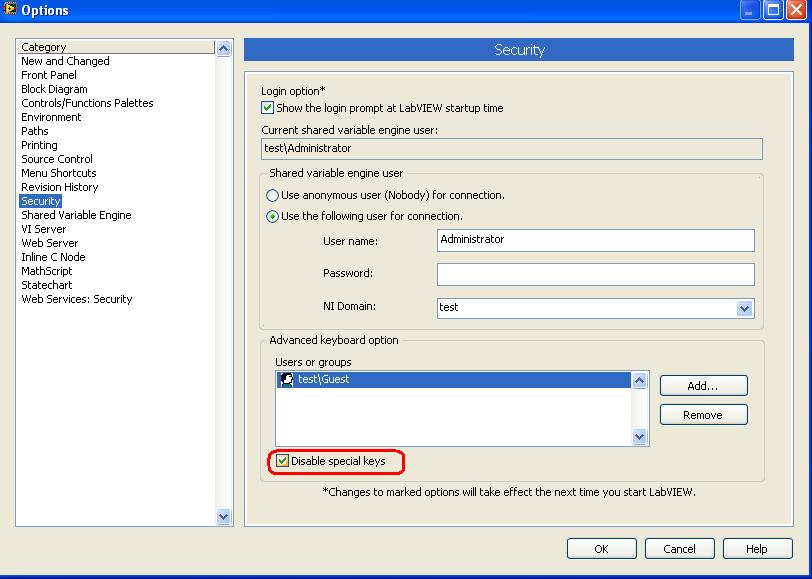Select the Security category
The image size is (812, 579).
click(41, 201)
